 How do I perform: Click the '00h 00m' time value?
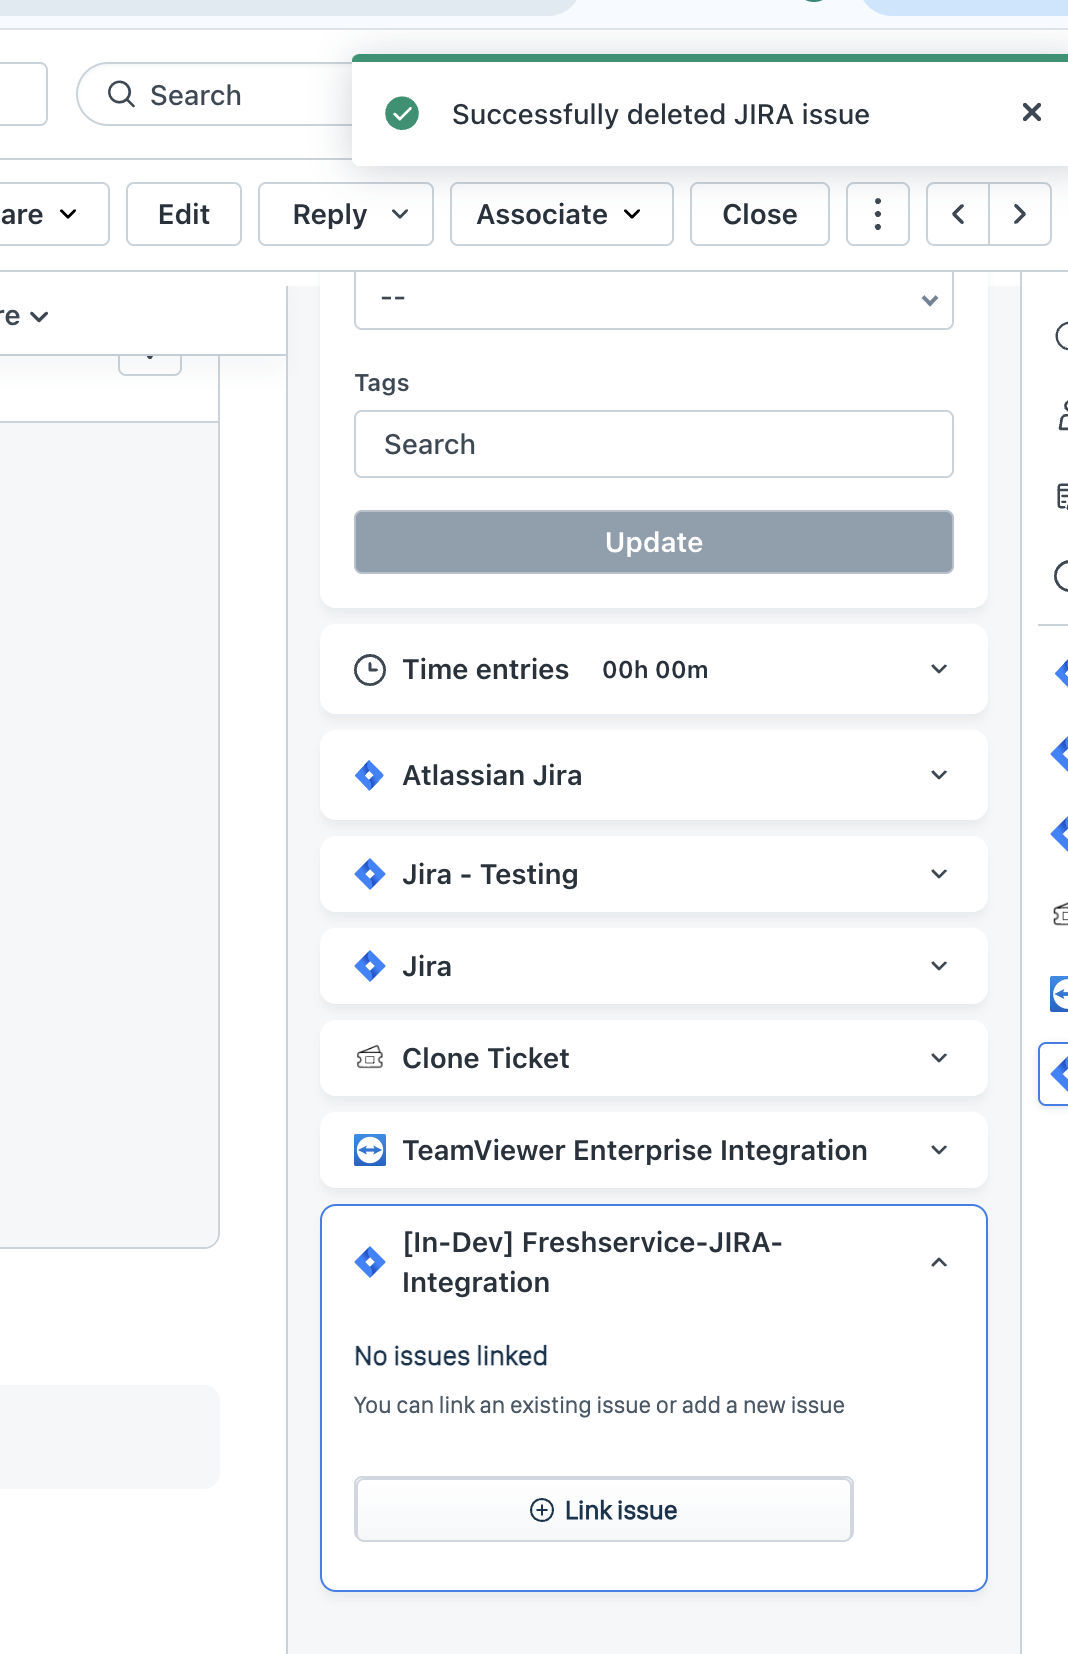(x=655, y=670)
